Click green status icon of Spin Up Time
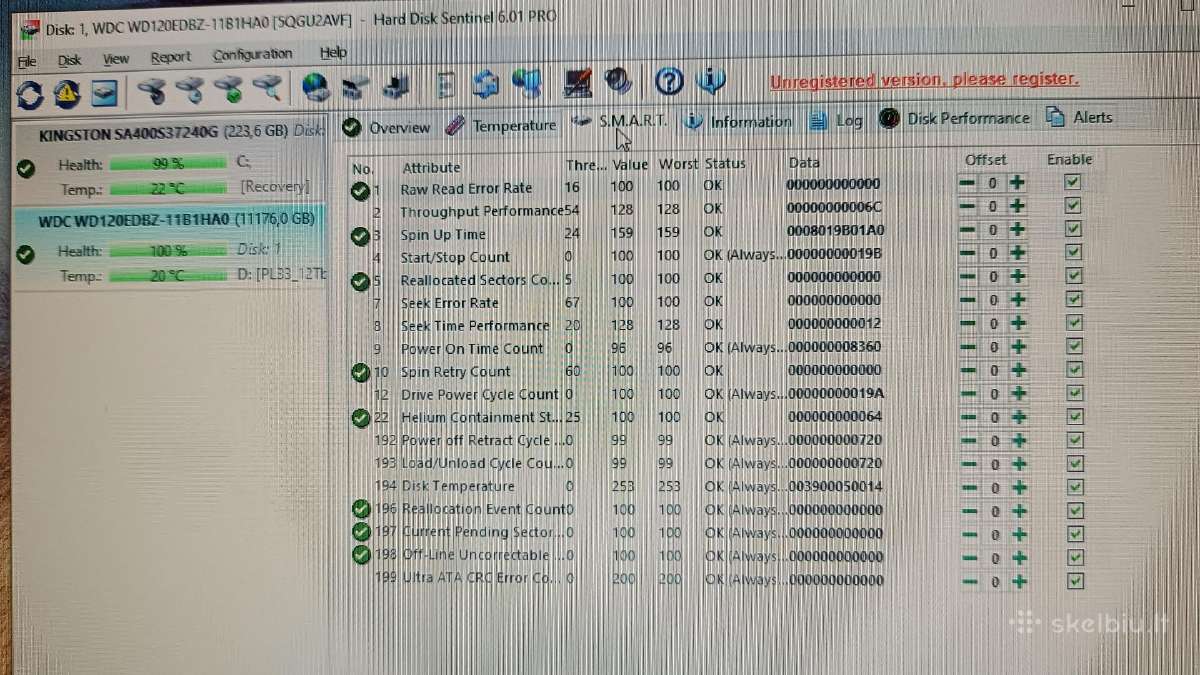1200x675 pixels. [x=360, y=236]
